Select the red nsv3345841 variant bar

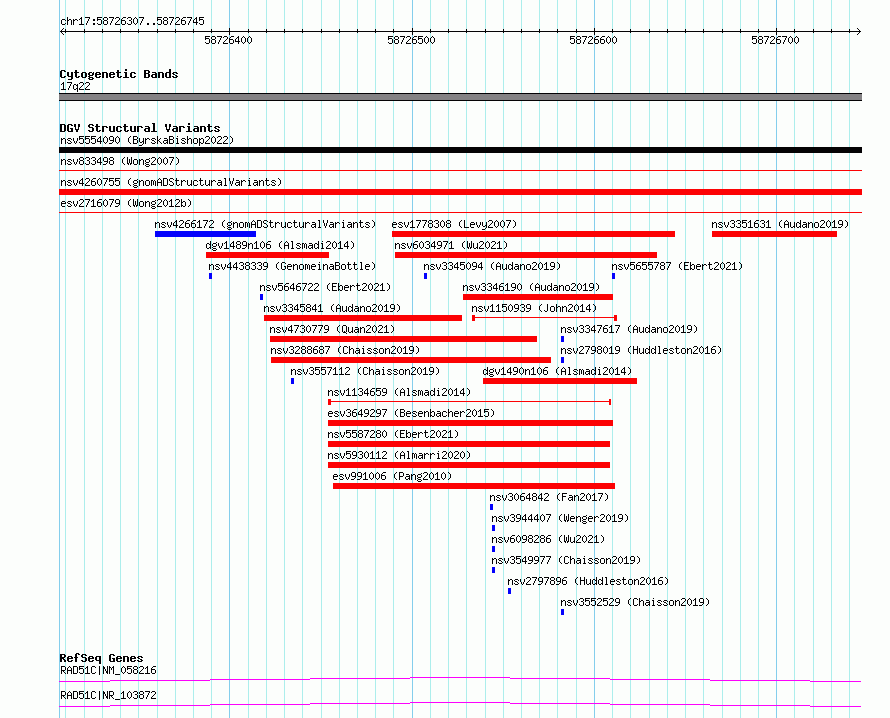click(x=363, y=318)
